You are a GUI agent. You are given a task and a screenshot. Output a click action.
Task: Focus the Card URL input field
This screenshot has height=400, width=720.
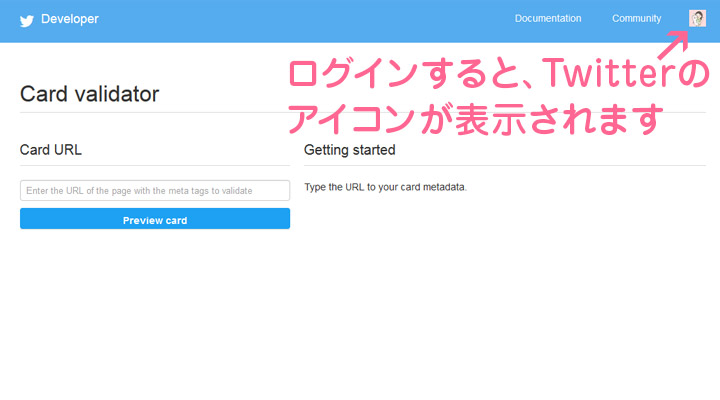click(x=155, y=190)
